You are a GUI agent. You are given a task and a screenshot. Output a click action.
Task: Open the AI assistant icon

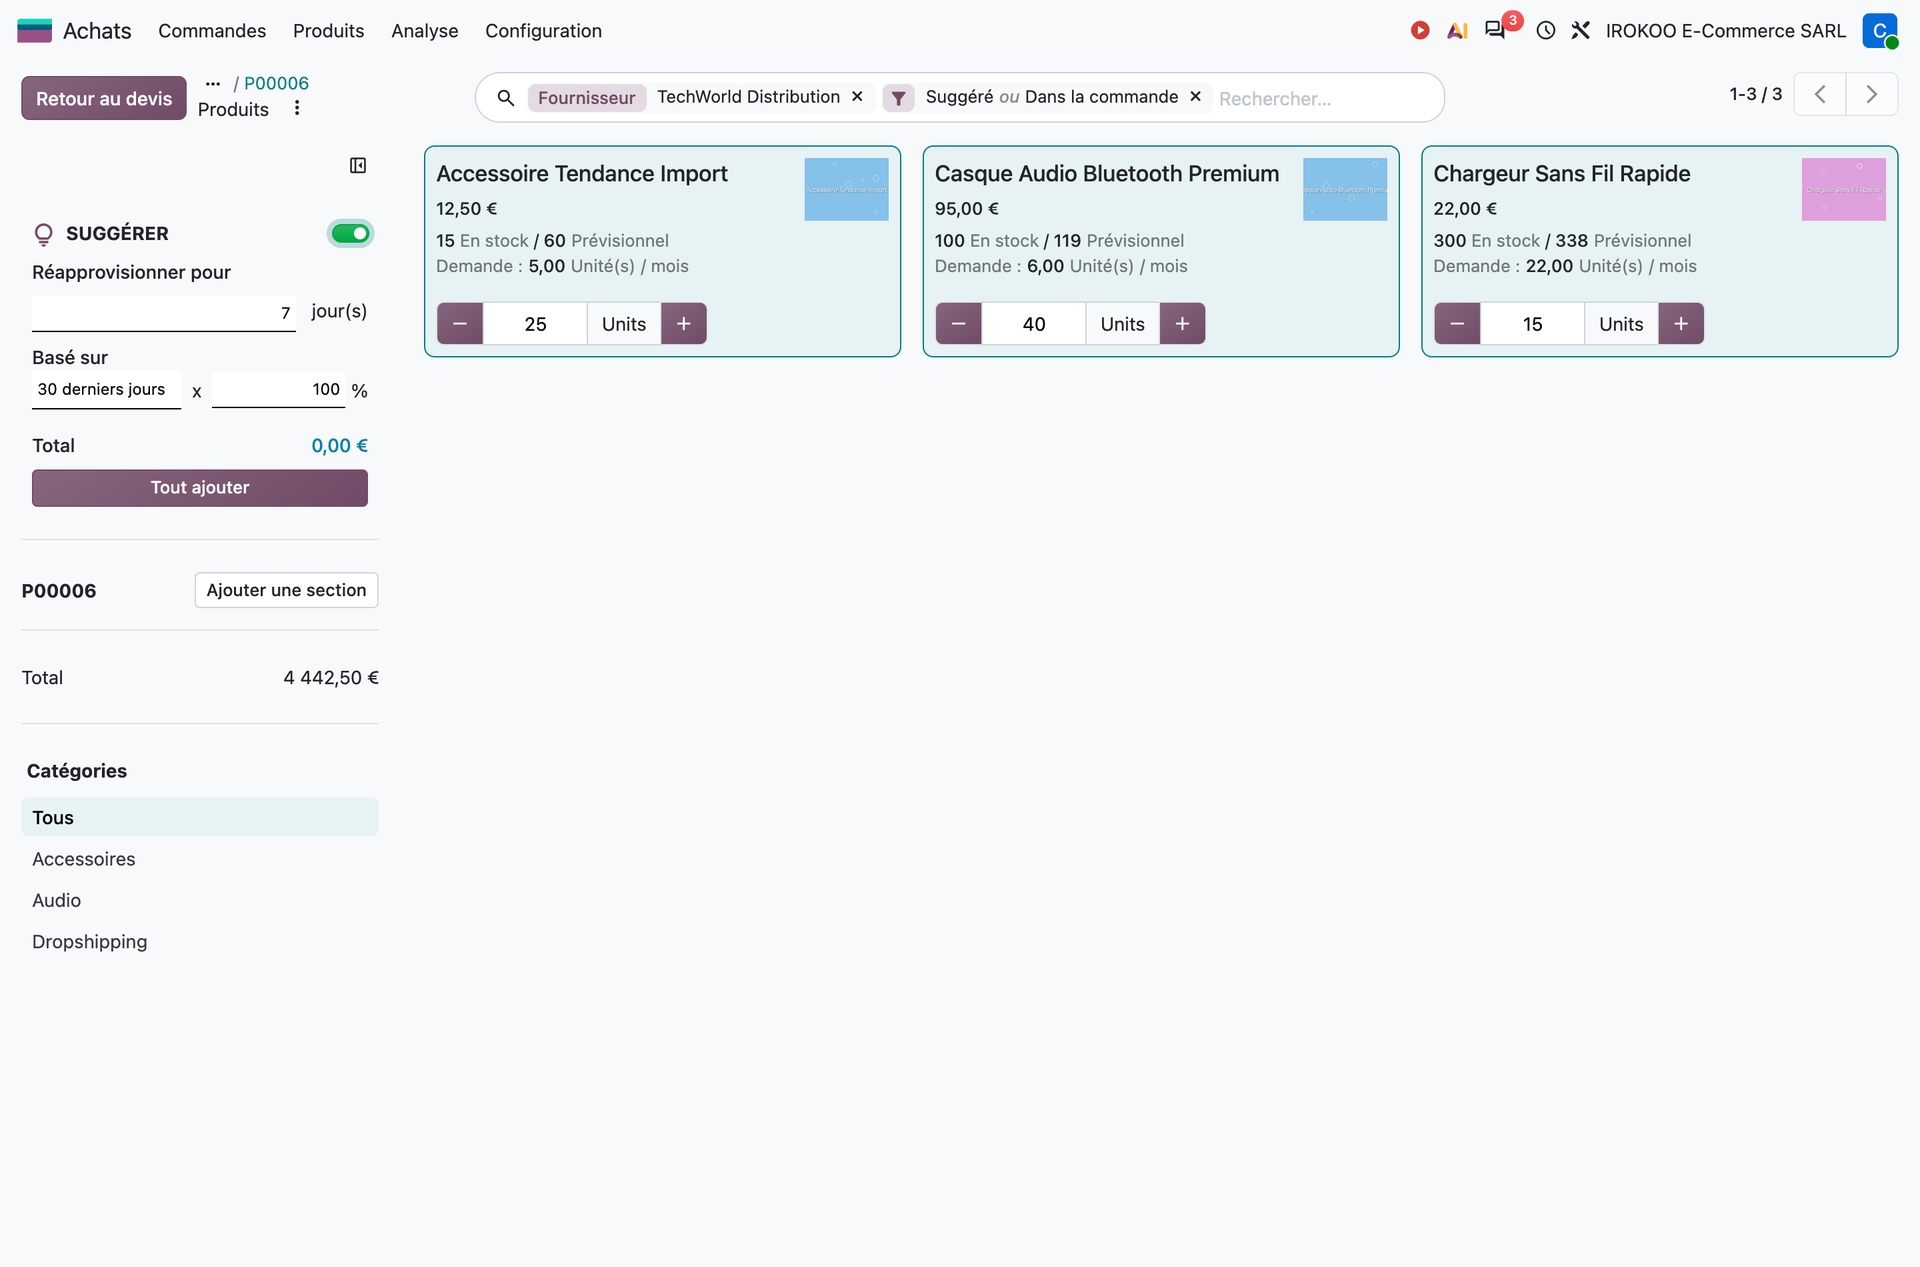(1457, 30)
